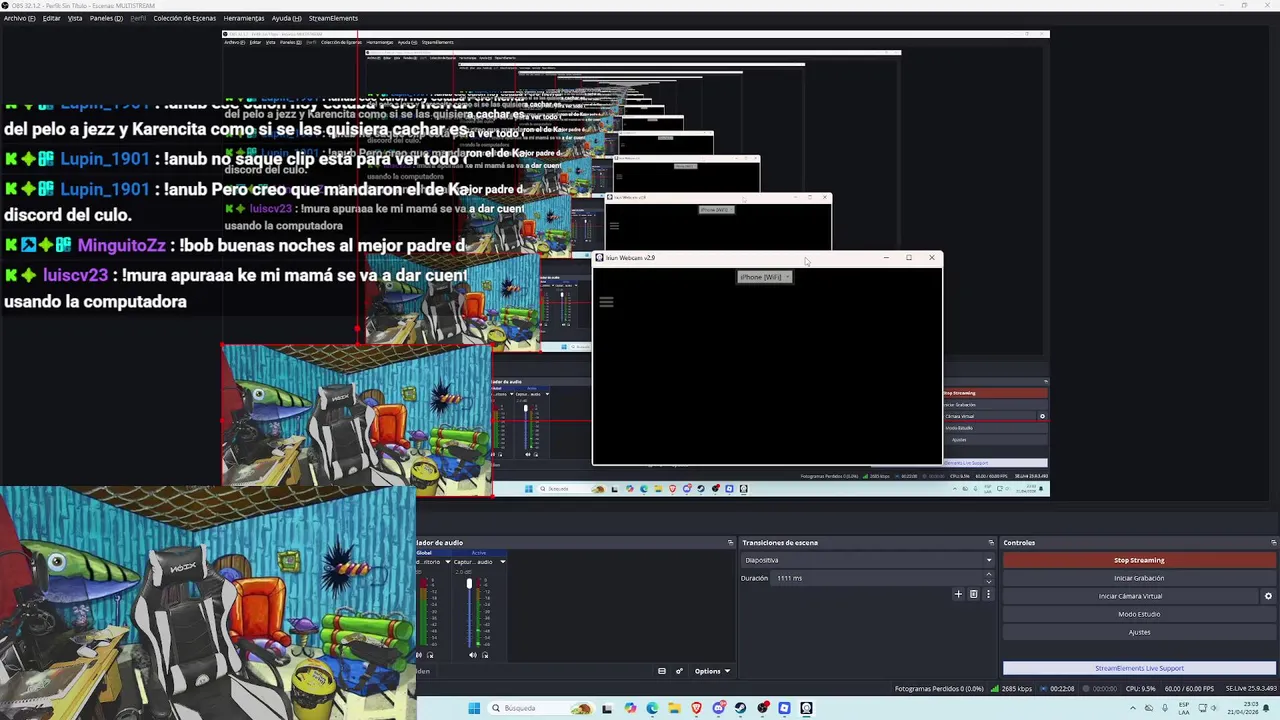Open notifications bell in system tray
The height and width of the screenshot is (720, 1280).
click(1266, 708)
